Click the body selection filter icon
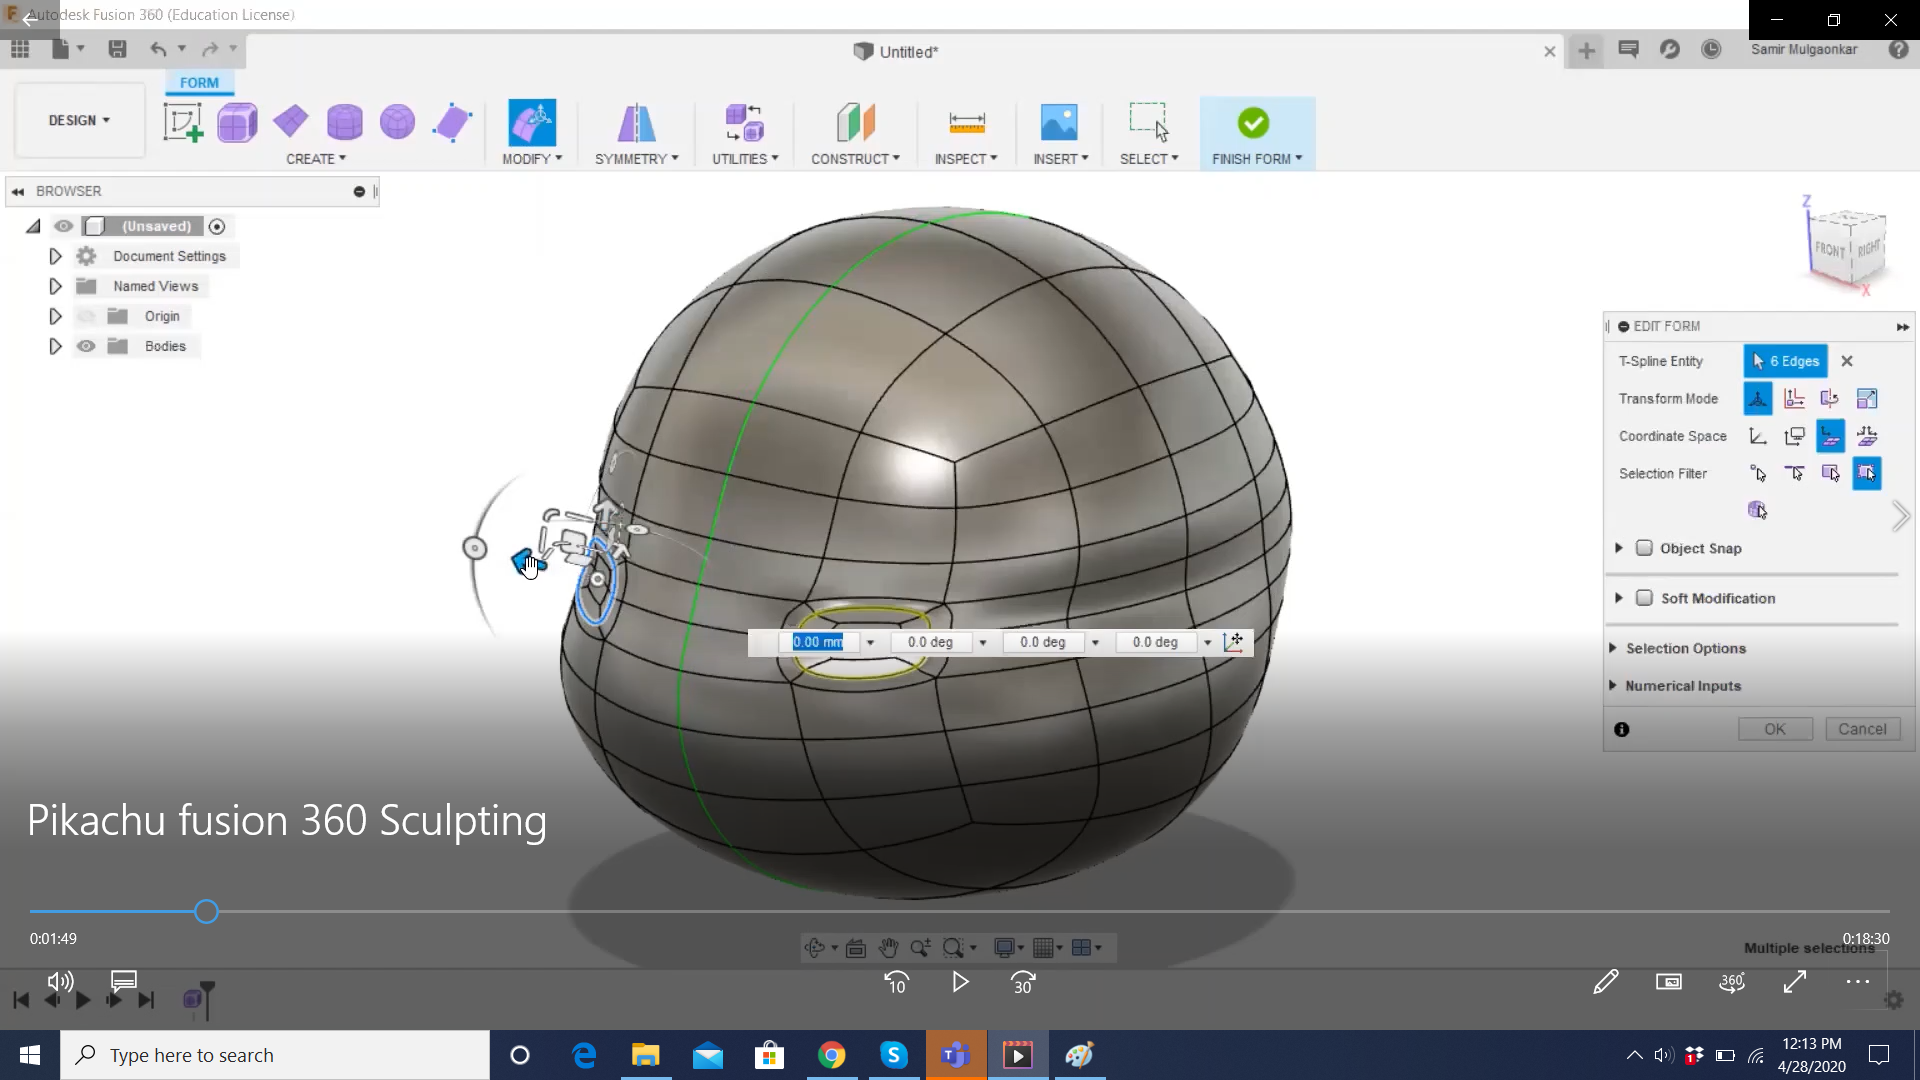The width and height of the screenshot is (1920, 1080). tap(1757, 510)
